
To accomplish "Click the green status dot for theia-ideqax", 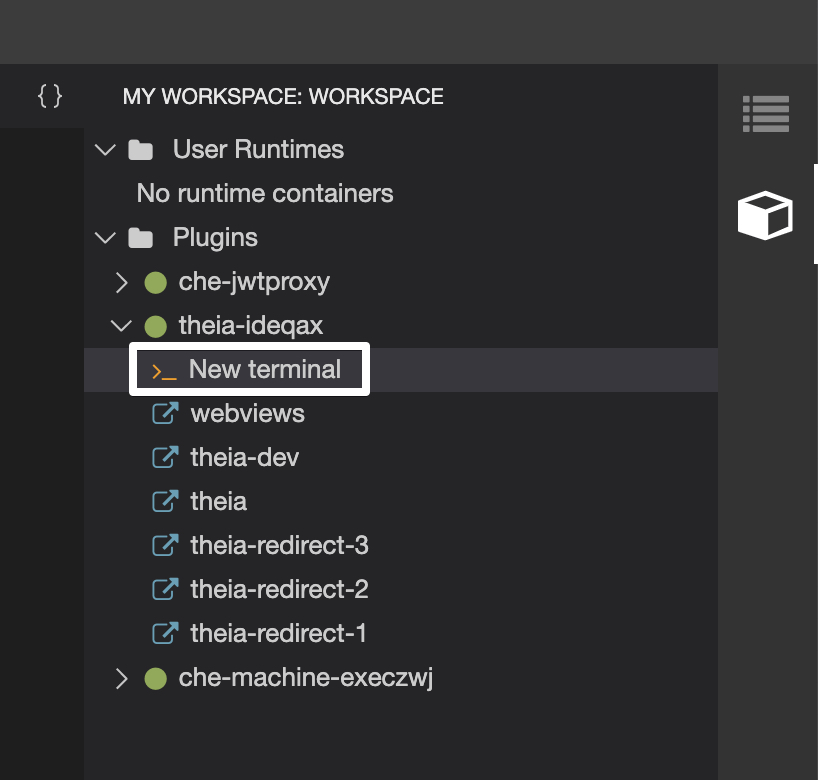I will [155, 325].
